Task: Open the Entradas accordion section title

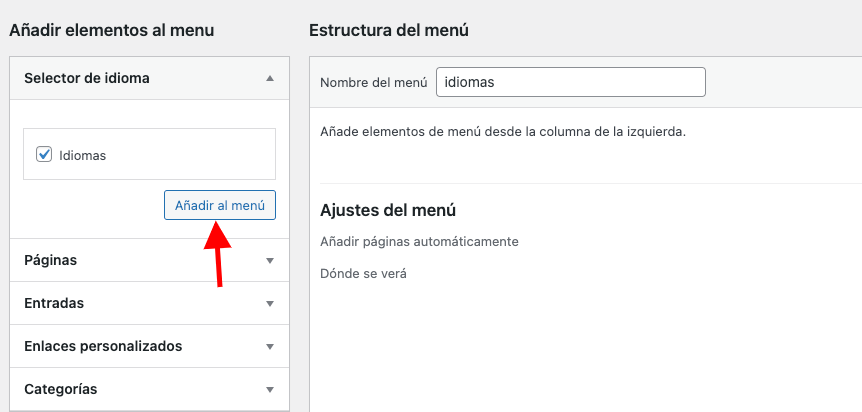Action: (54, 303)
